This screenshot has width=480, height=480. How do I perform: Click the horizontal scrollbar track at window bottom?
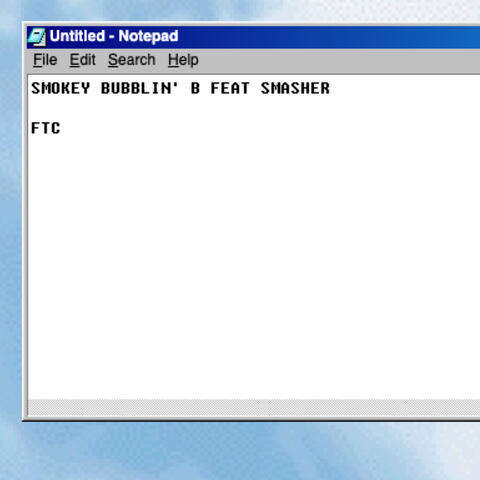point(253,407)
